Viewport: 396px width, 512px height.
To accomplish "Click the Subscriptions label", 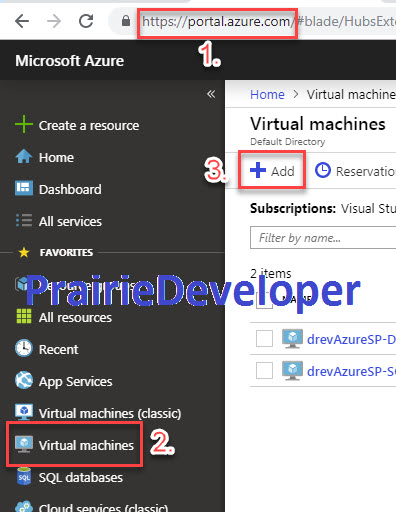I will (x=293, y=209).
